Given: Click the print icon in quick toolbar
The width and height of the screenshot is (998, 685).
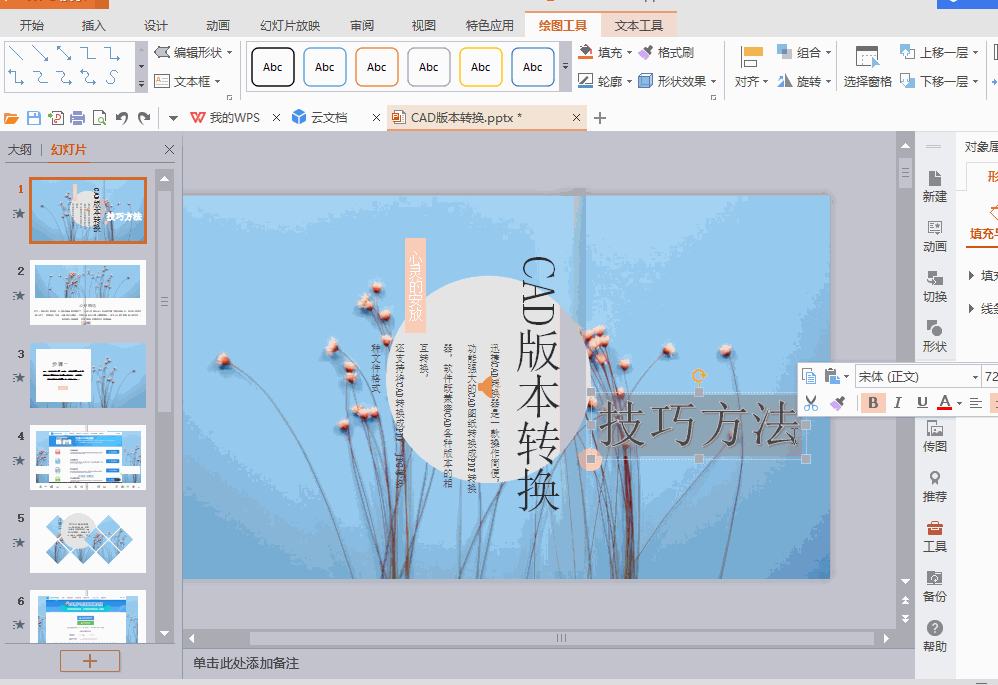Looking at the screenshot, I should pyautogui.click(x=78, y=118).
